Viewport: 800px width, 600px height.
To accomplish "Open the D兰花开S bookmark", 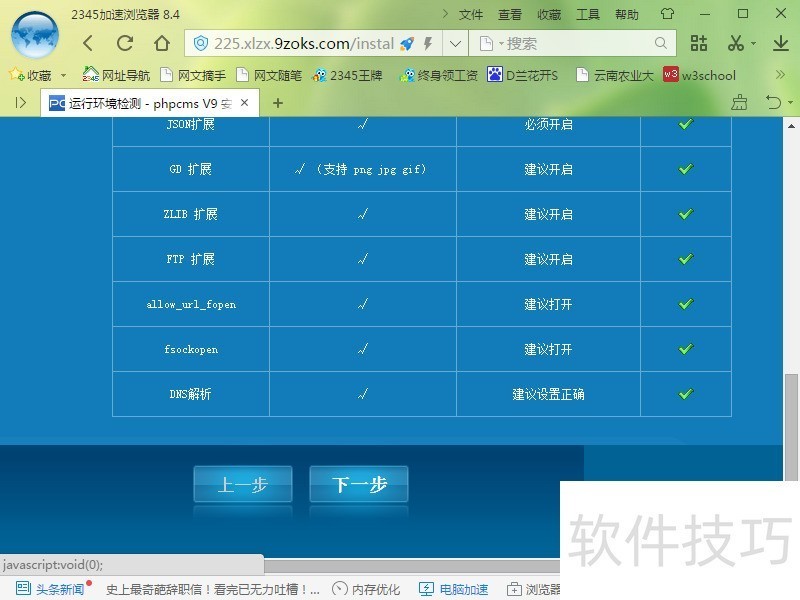I will [x=522, y=75].
